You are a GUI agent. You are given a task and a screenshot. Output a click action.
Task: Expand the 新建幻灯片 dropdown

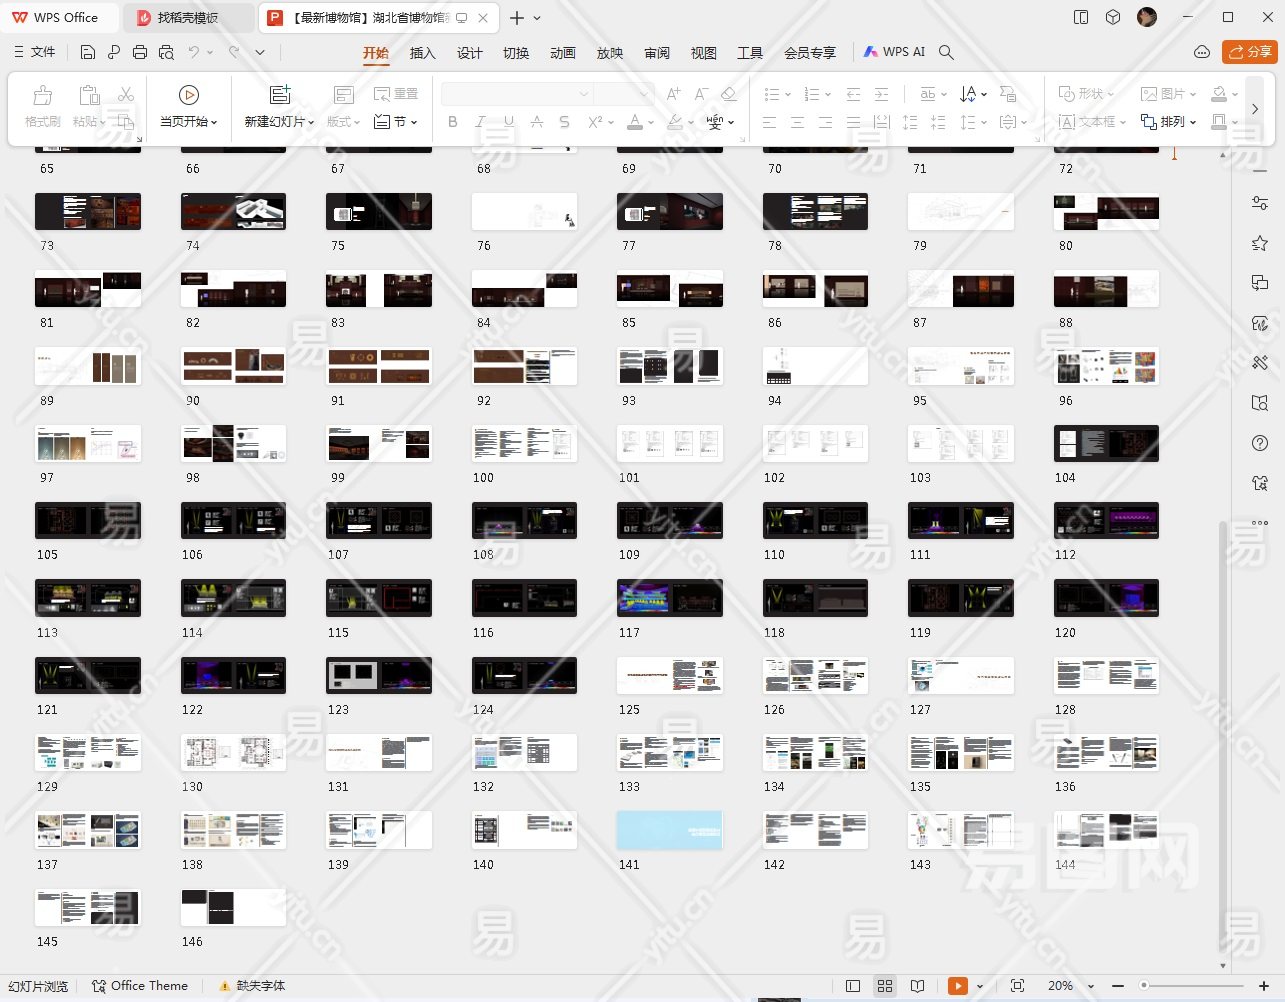[x=279, y=122]
